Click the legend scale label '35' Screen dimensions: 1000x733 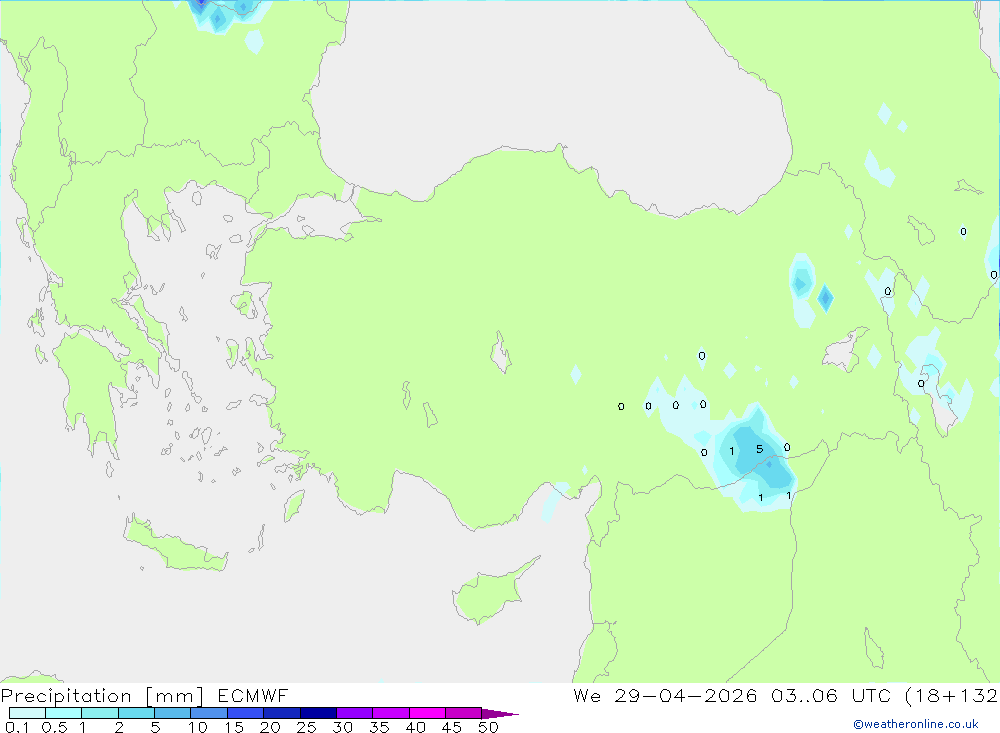(x=379, y=727)
